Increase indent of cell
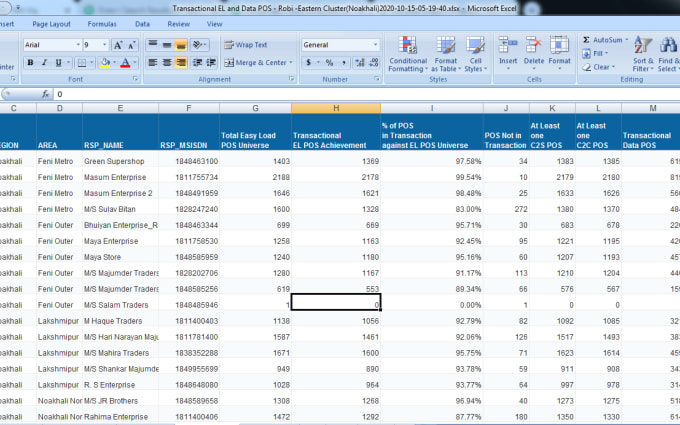The height and width of the screenshot is (425, 680). pyautogui.click(x=211, y=63)
